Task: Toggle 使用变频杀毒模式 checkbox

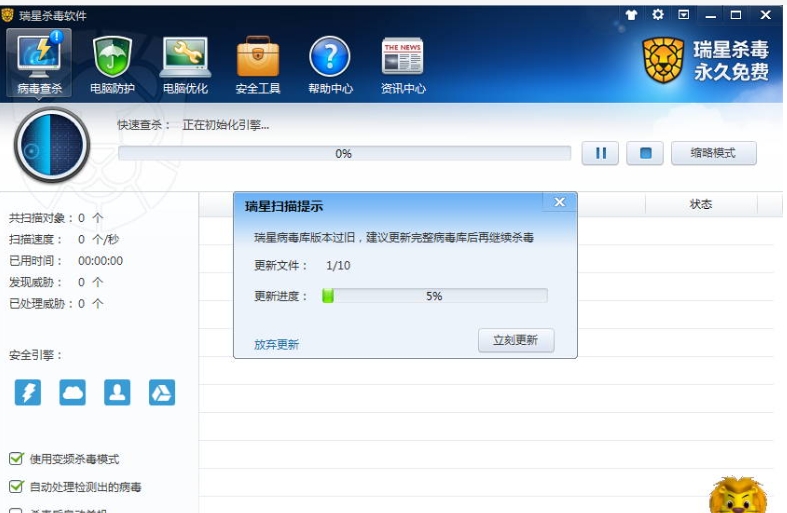Action: (x=16, y=458)
